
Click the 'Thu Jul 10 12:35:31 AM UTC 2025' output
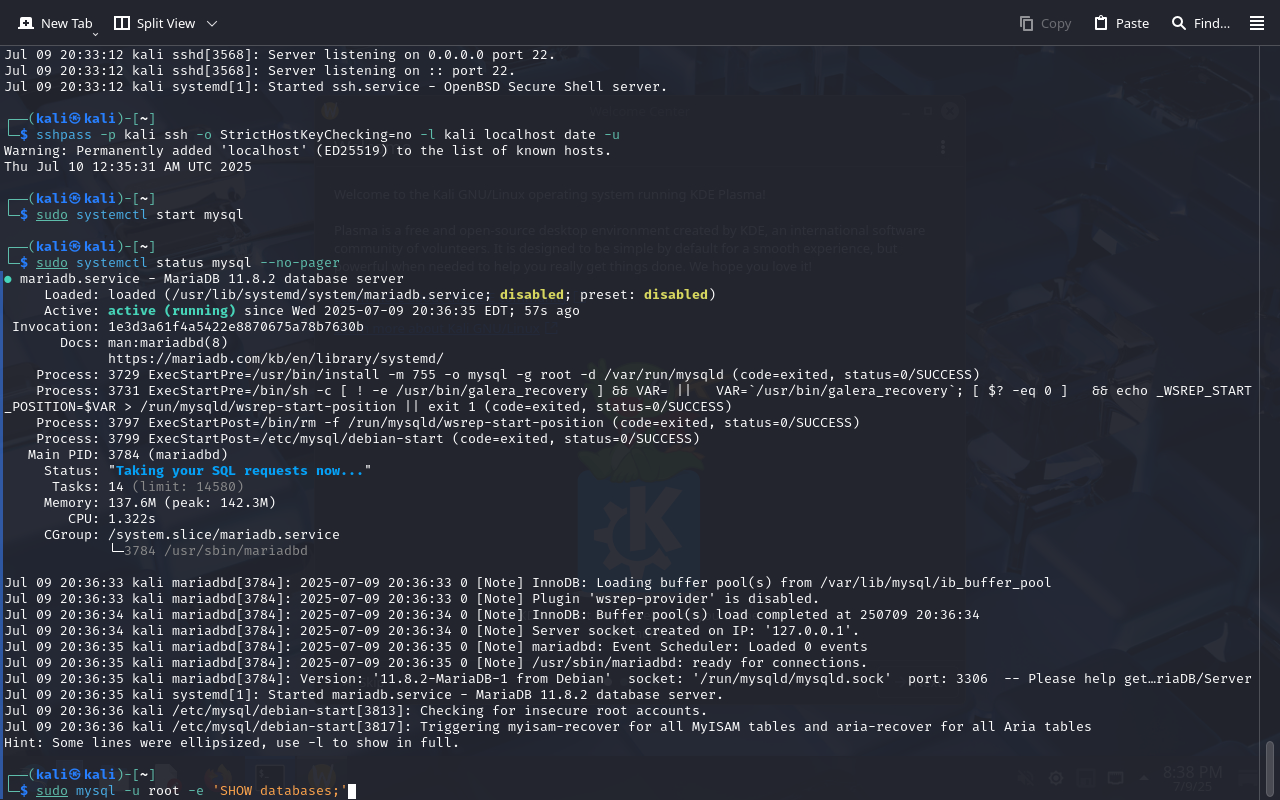[128, 166]
